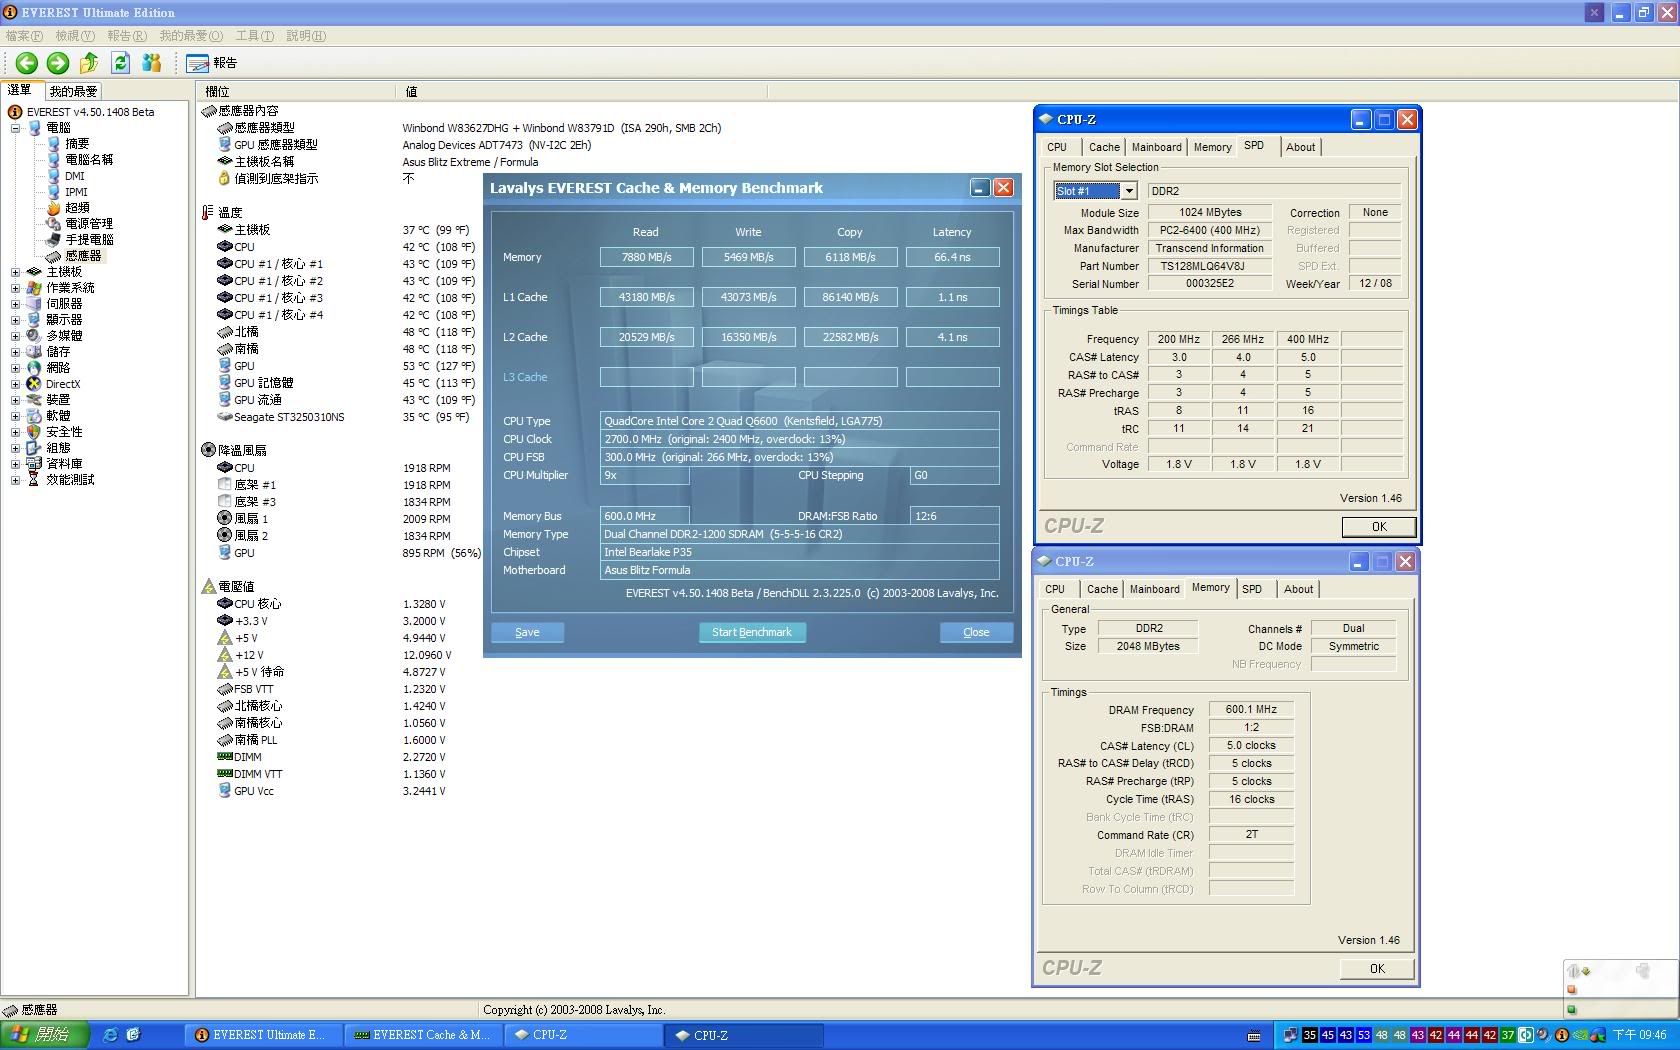Select 電腦名稱 in the tree

tap(89, 160)
